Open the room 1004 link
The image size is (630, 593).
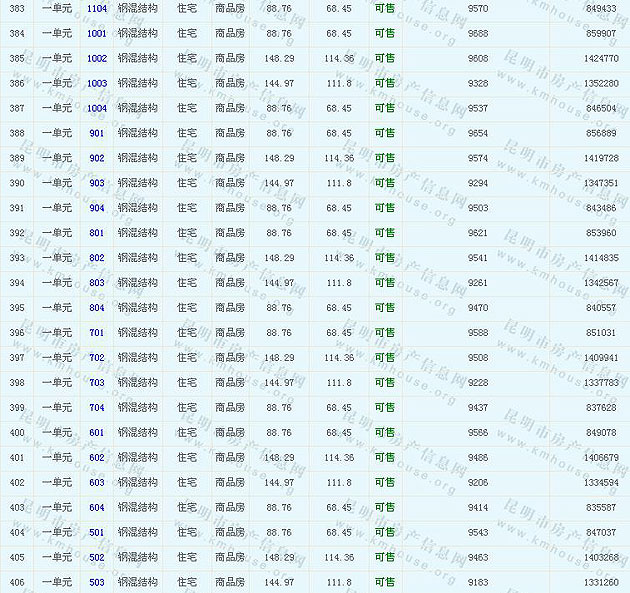pos(97,108)
